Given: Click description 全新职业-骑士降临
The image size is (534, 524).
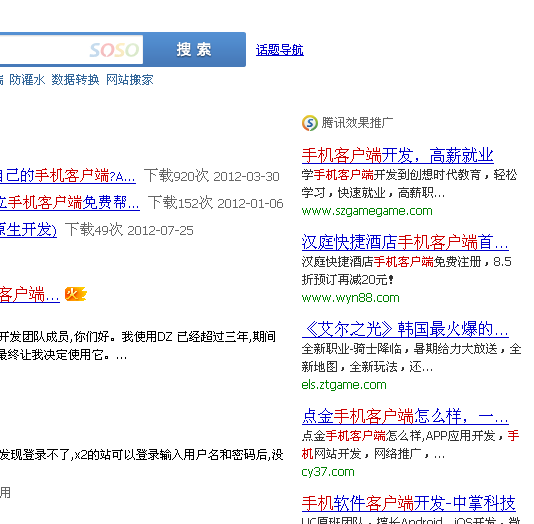Looking at the screenshot, I should pos(411,358).
